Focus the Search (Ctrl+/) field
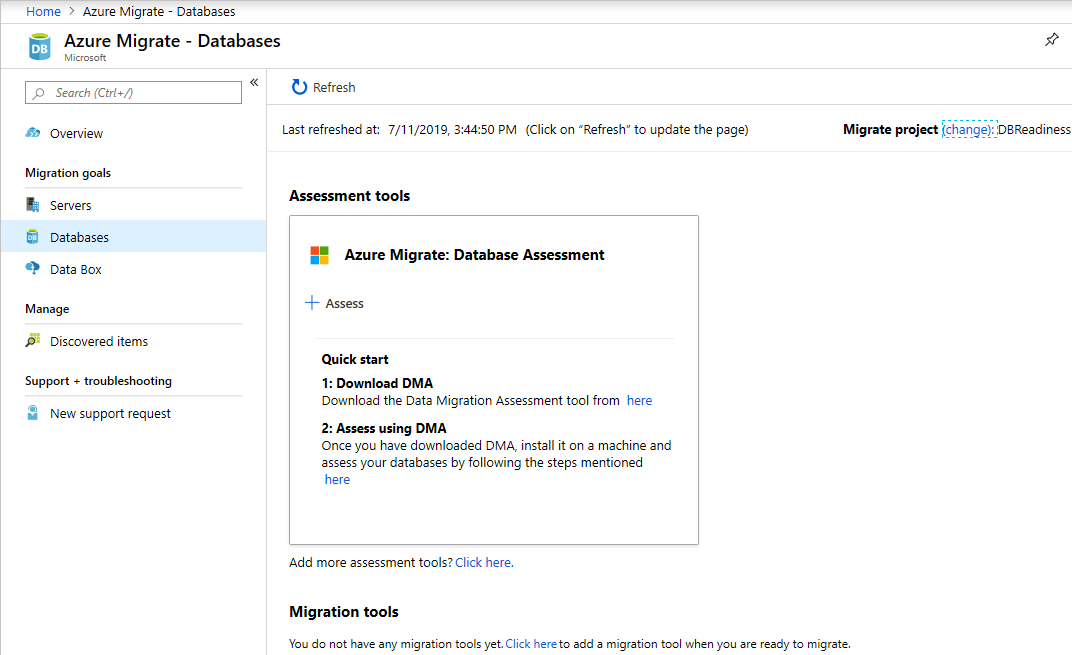Image resolution: width=1072 pixels, height=655 pixels. tap(133, 92)
